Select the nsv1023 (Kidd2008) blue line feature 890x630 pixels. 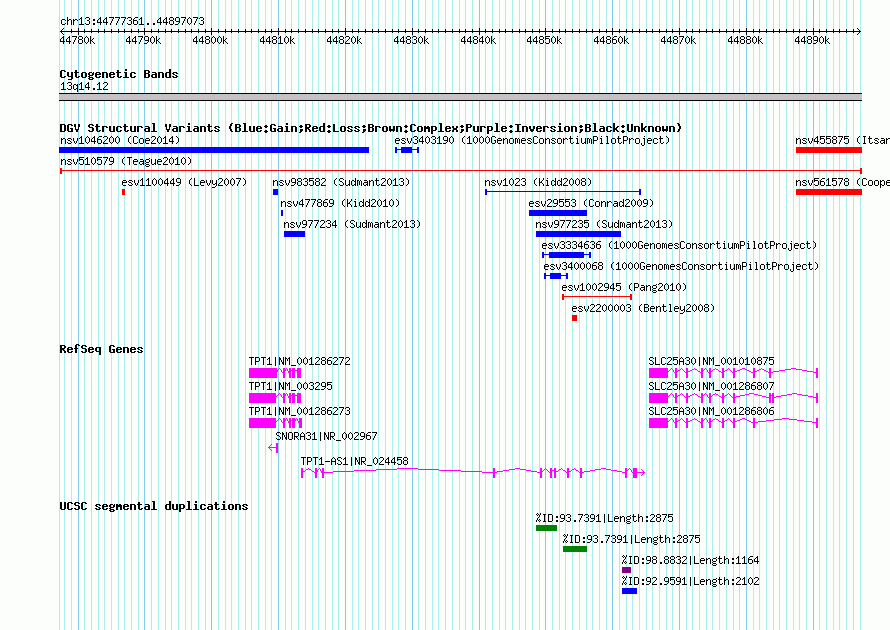tap(563, 192)
